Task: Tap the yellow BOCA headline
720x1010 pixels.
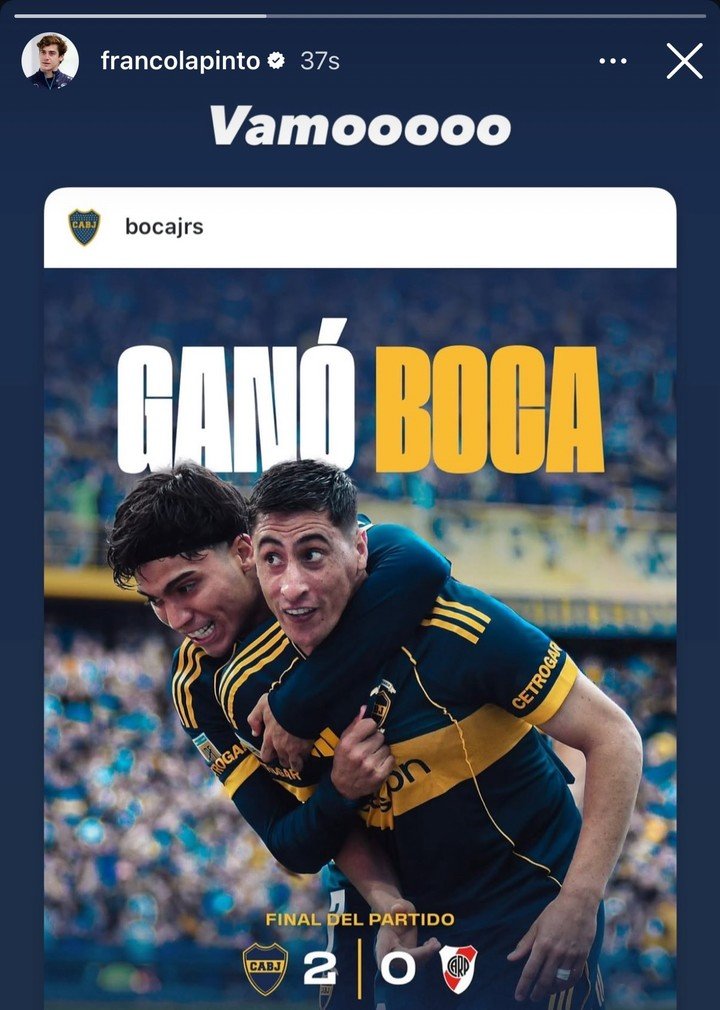Action: click(489, 410)
